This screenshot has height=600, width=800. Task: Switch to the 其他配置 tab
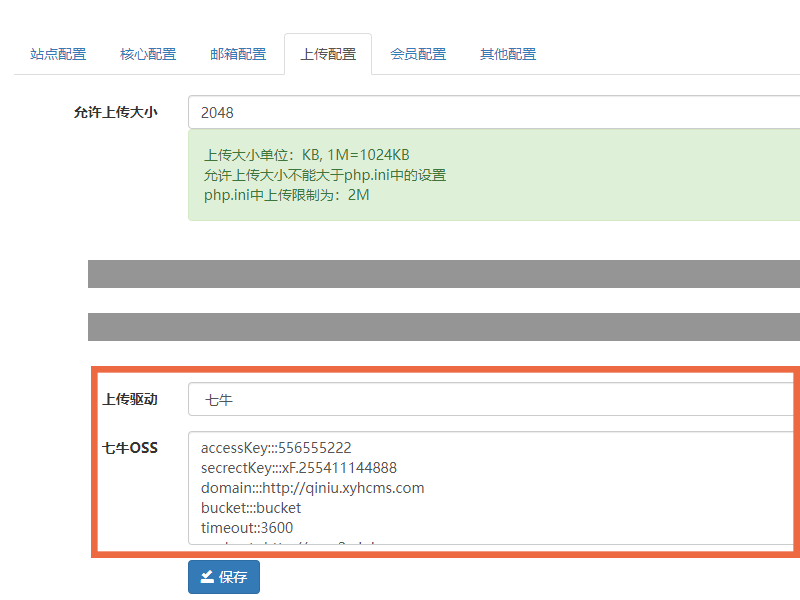click(508, 54)
